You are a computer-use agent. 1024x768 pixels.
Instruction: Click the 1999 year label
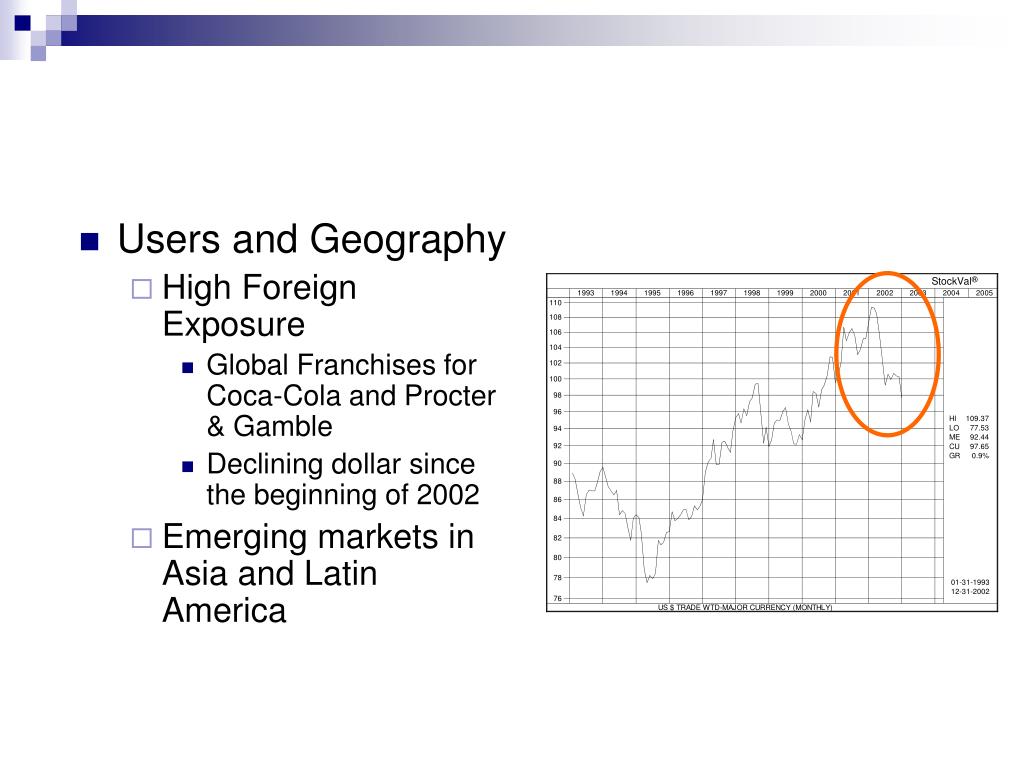[785, 293]
